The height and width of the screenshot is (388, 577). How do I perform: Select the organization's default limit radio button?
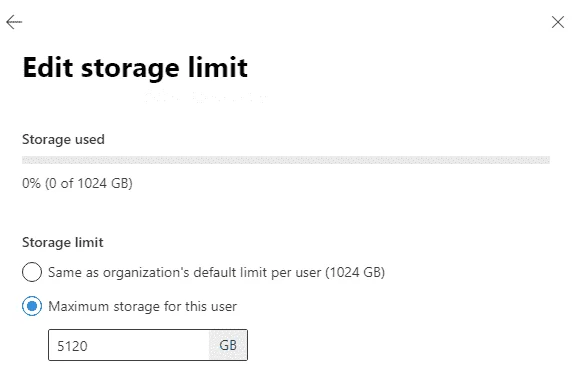click(32, 272)
